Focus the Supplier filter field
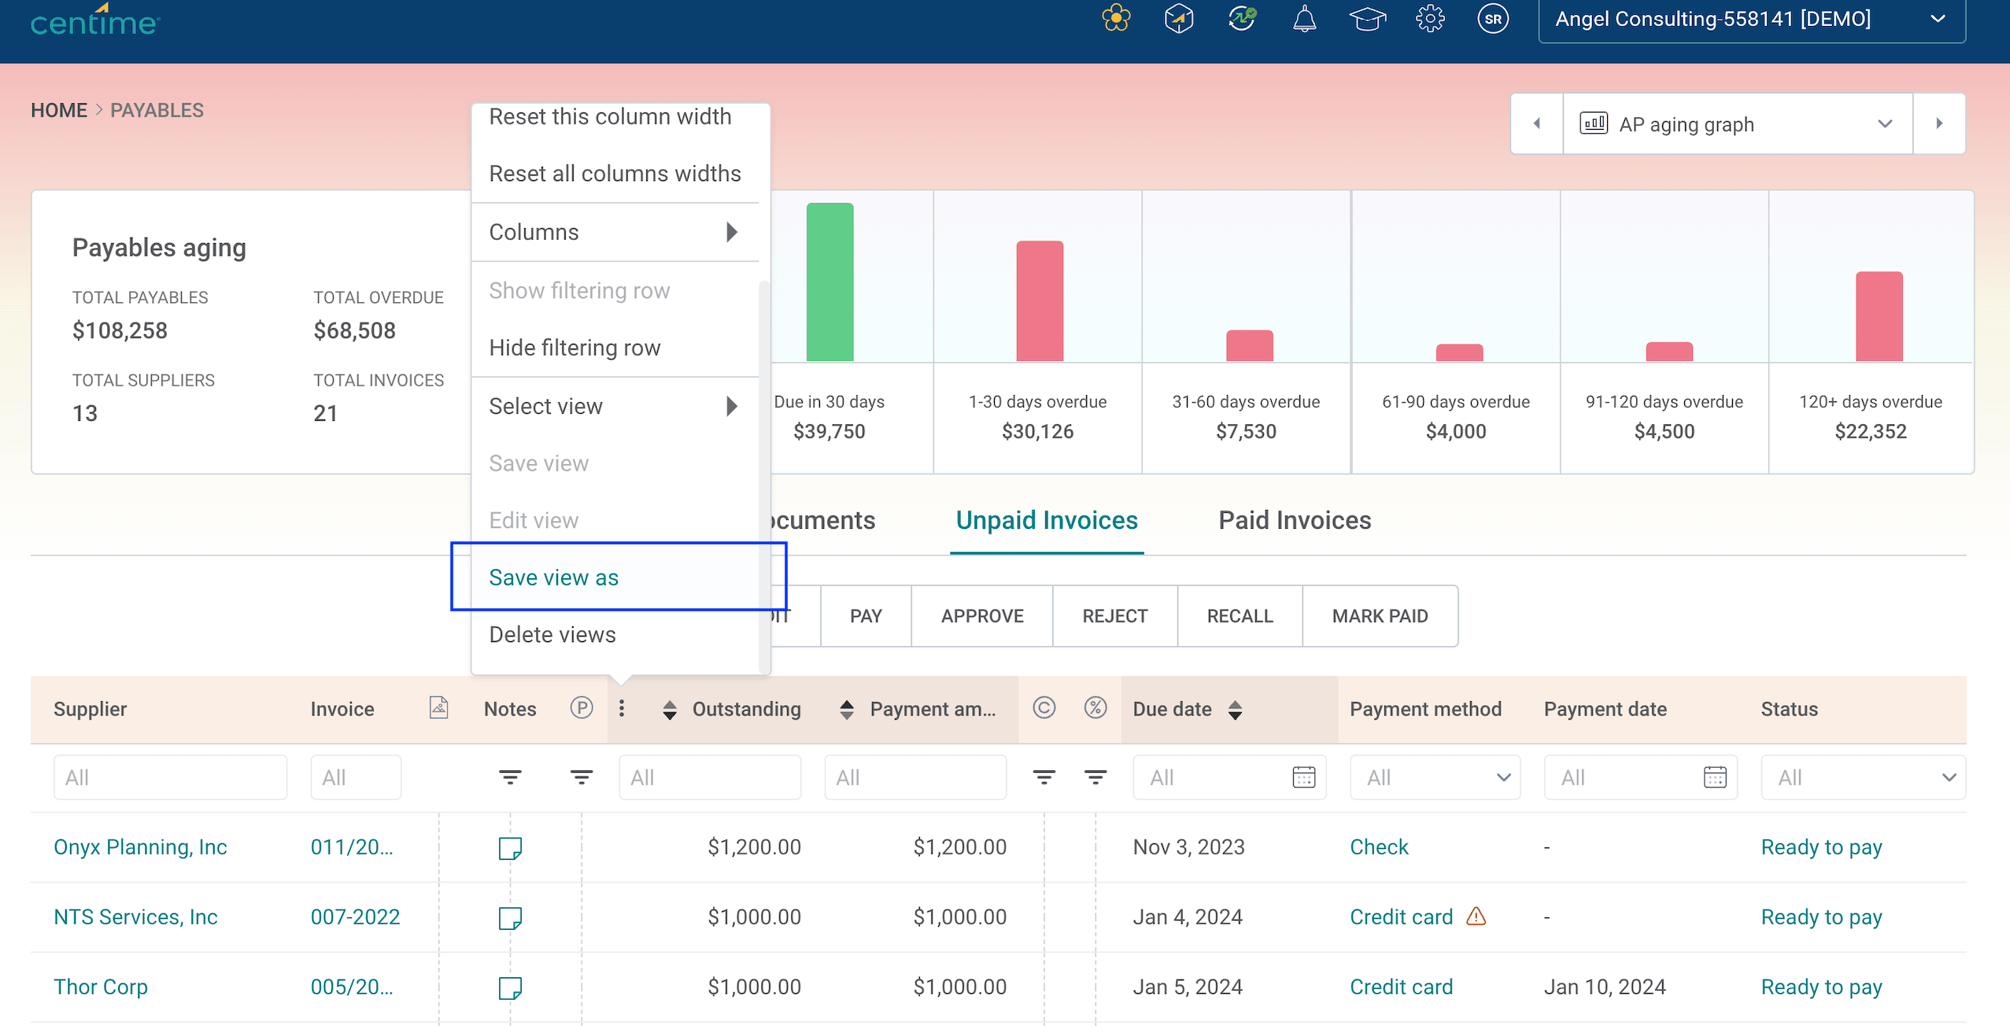Image resolution: width=2010 pixels, height=1026 pixels. click(x=170, y=777)
